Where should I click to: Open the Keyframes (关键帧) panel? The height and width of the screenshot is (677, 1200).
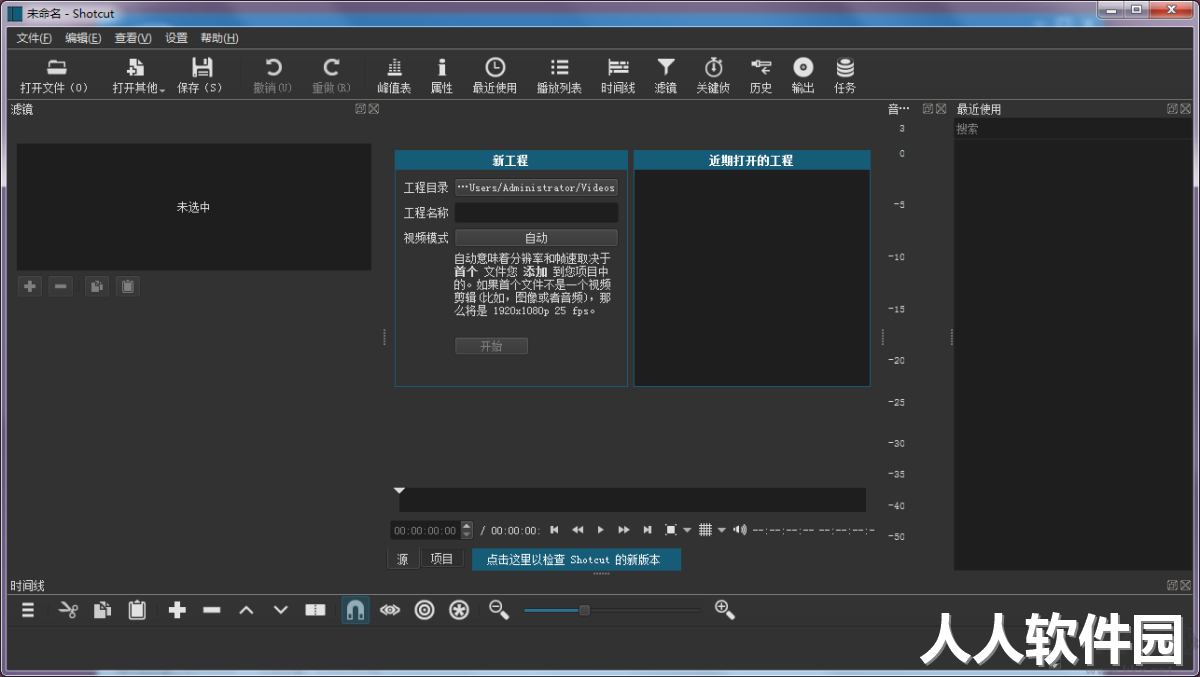[713, 75]
